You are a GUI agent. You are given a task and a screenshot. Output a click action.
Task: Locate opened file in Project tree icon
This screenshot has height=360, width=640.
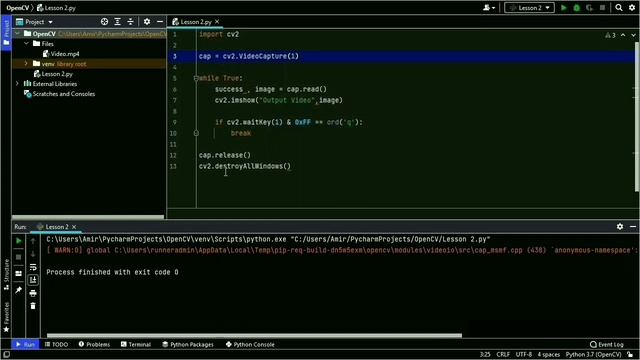tap(104, 22)
